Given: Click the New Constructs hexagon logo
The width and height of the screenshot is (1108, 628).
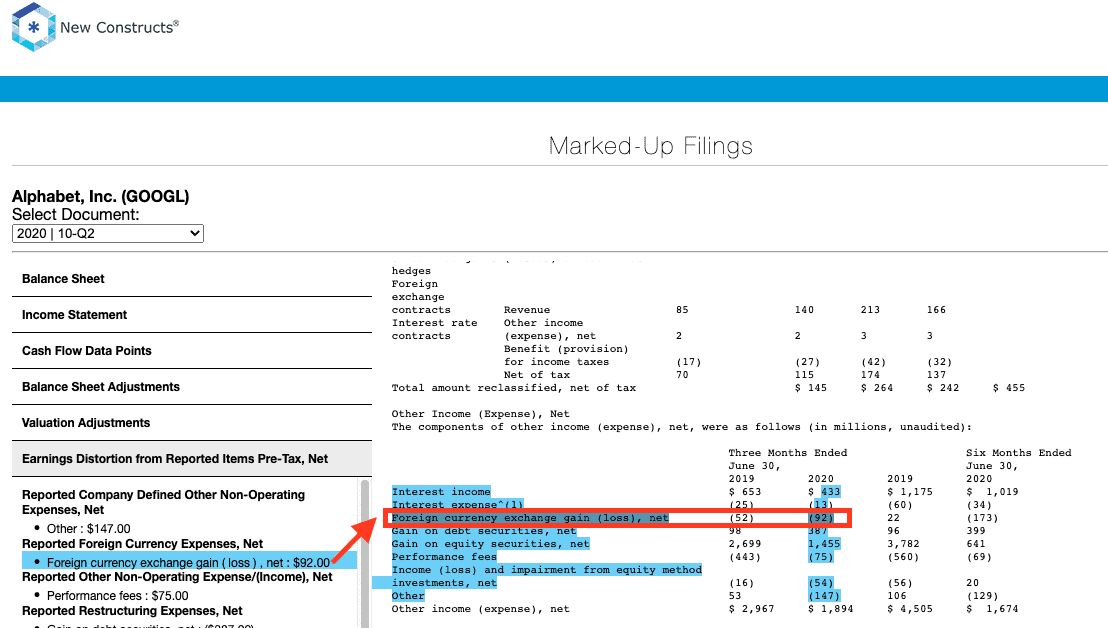Looking at the screenshot, I should pos(33,27).
